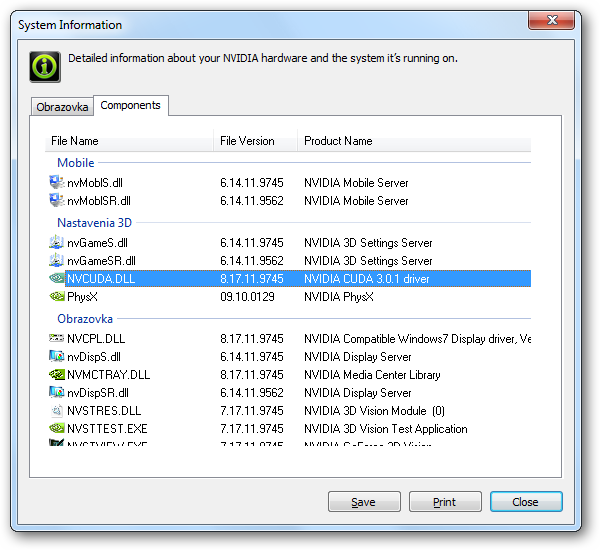The width and height of the screenshot is (600, 550).
Task: Click the NVSTRES.DLL file icon
Action: tap(57, 410)
